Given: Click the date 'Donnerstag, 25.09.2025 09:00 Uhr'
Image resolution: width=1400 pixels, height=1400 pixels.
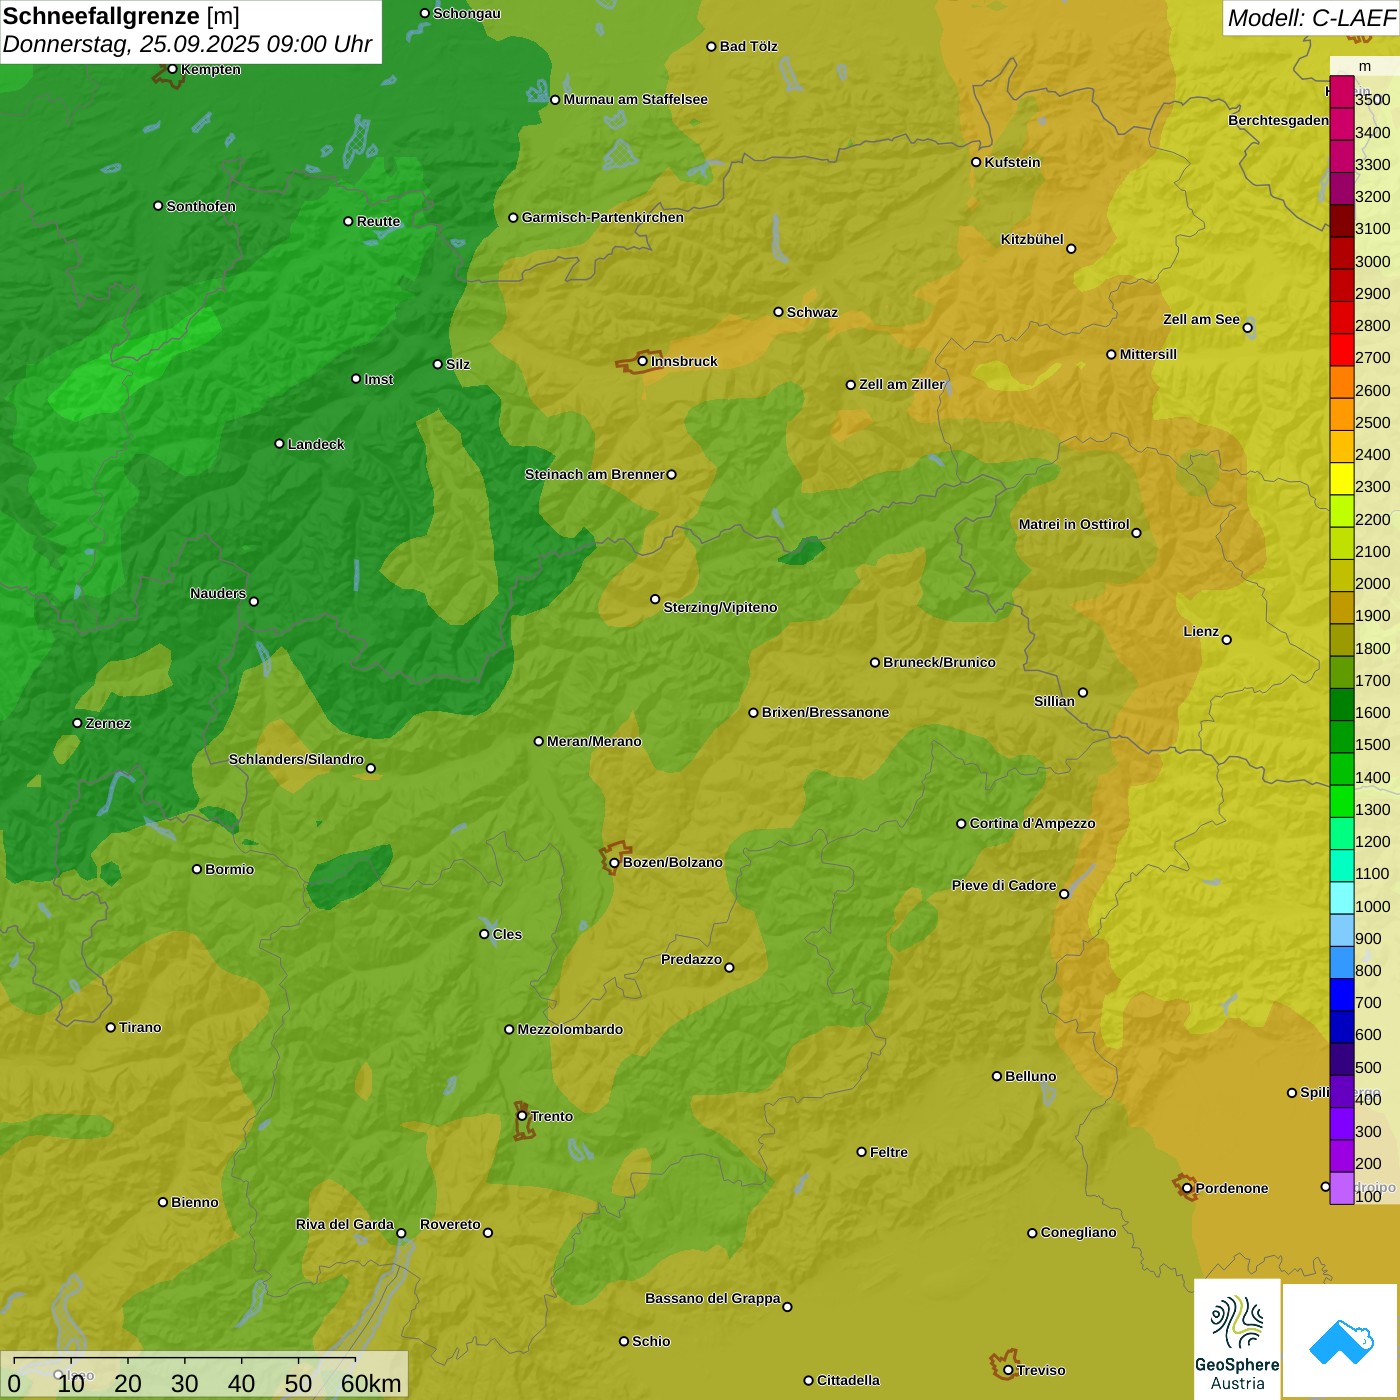Looking at the screenshot, I should tap(187, 44).
